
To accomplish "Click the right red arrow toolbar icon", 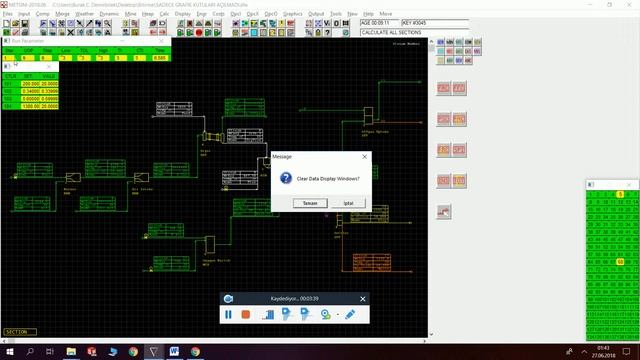I will click(162, 32).
